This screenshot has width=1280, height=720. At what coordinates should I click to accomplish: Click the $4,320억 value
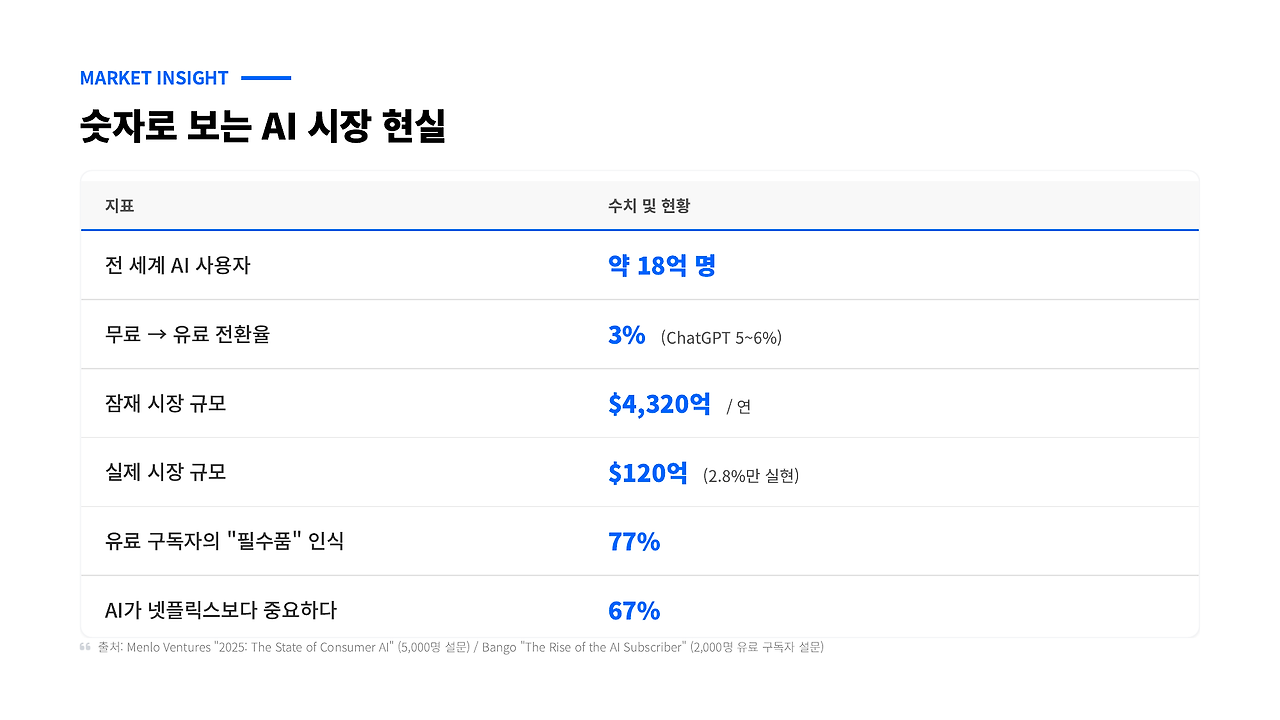[659, 404]
